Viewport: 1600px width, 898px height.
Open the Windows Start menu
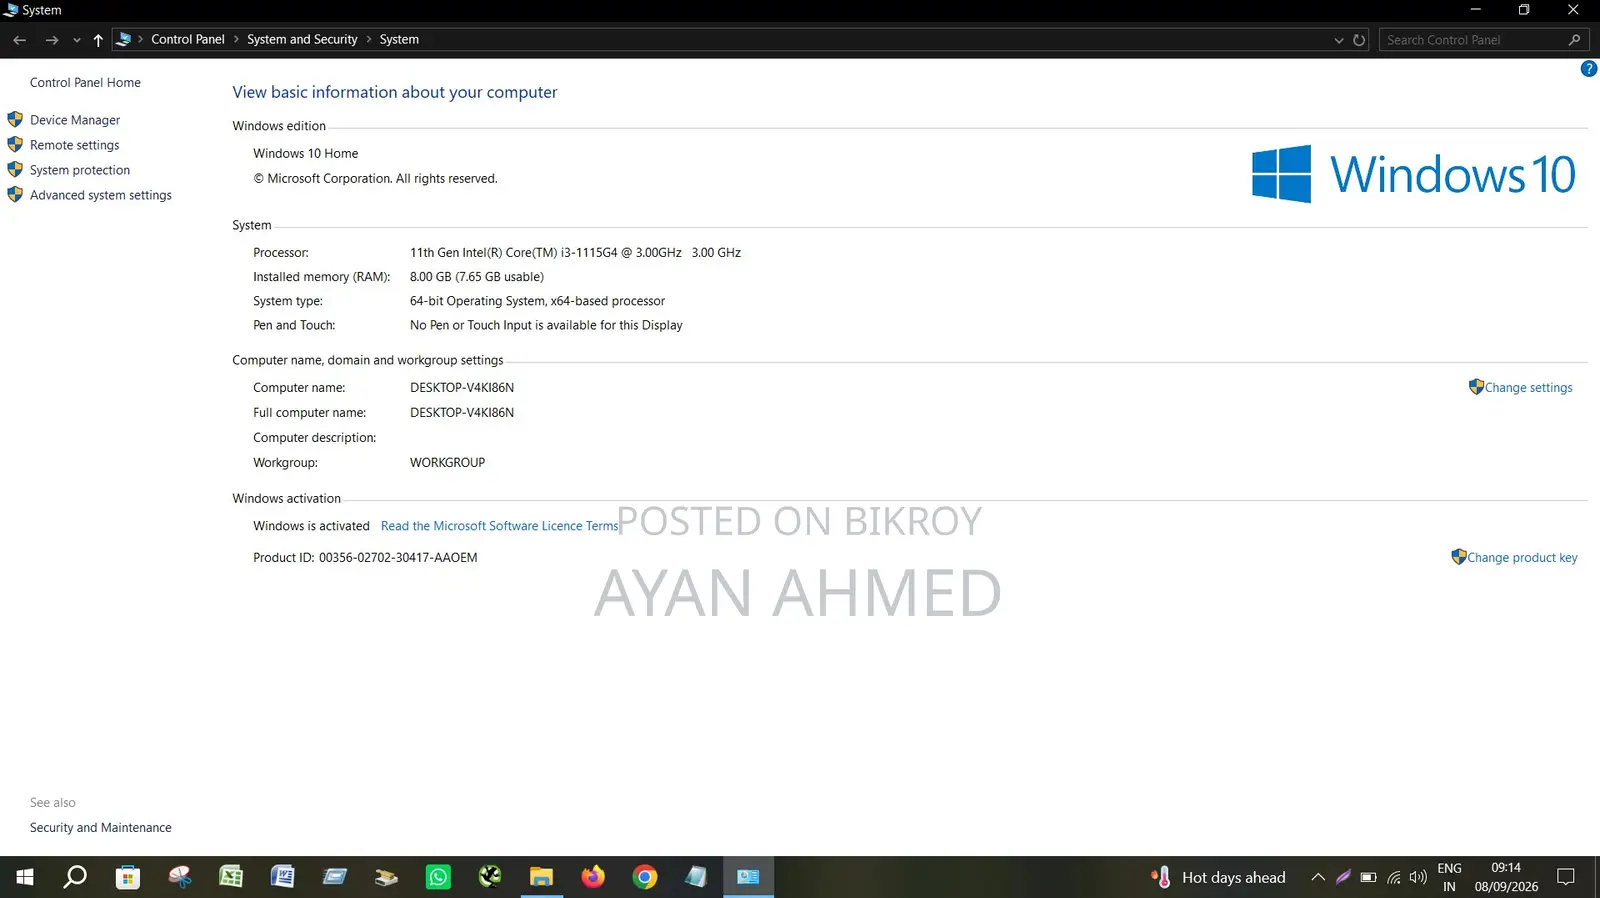coord(25,877)
